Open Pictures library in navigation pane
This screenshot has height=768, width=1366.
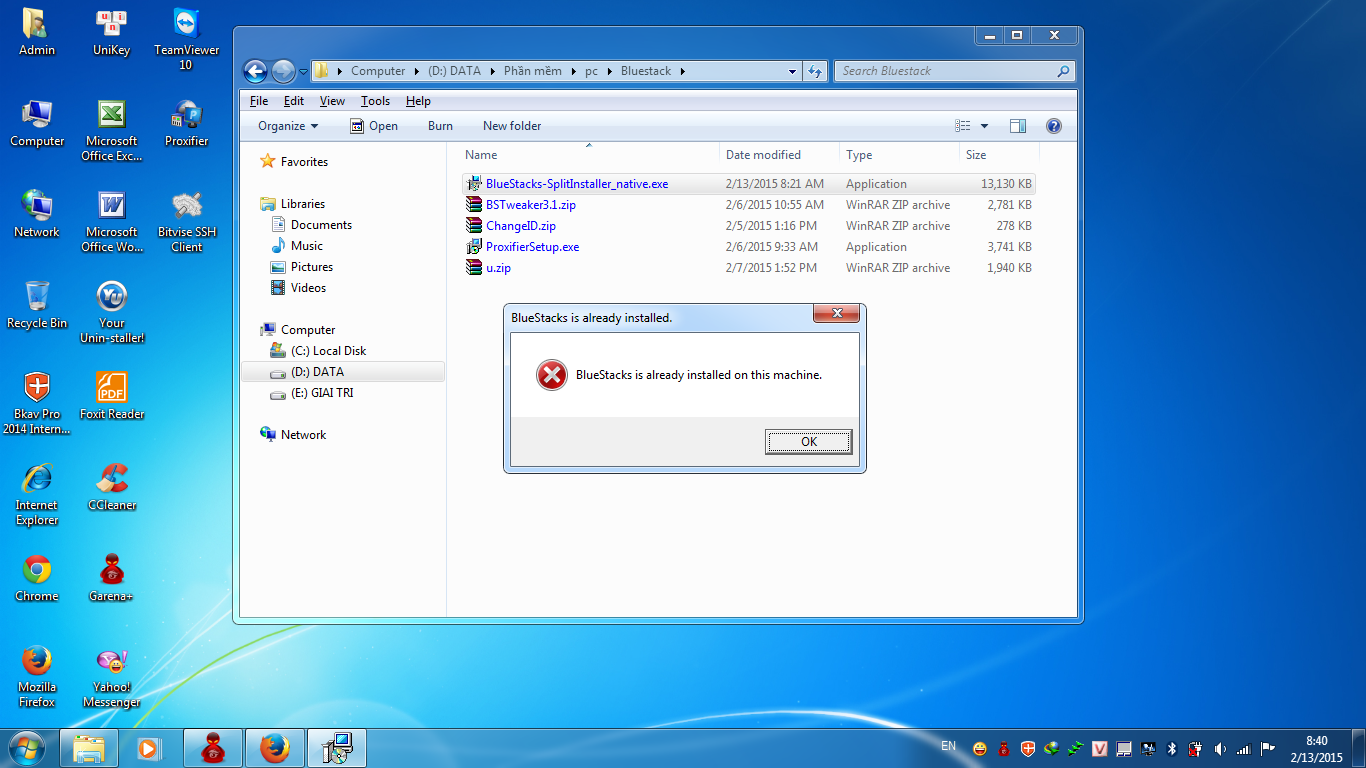(311, 267)
